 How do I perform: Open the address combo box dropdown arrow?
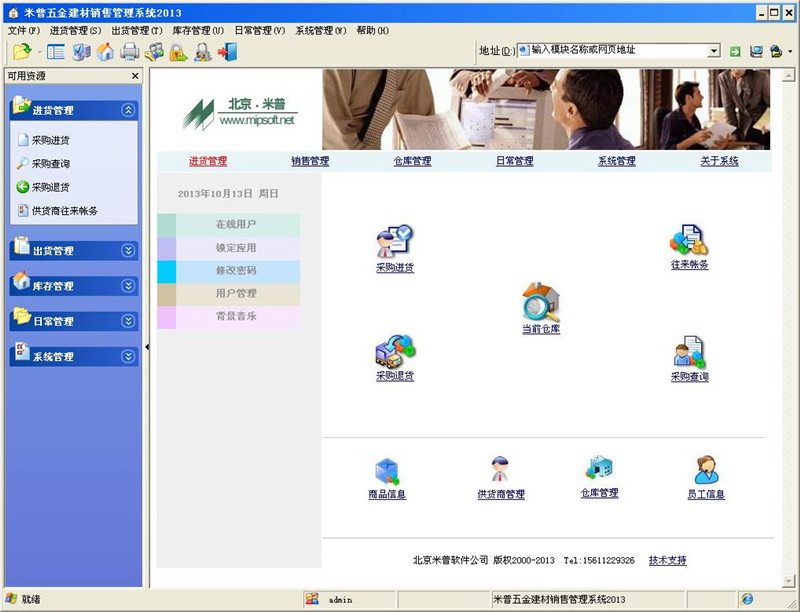pos(714,50)
